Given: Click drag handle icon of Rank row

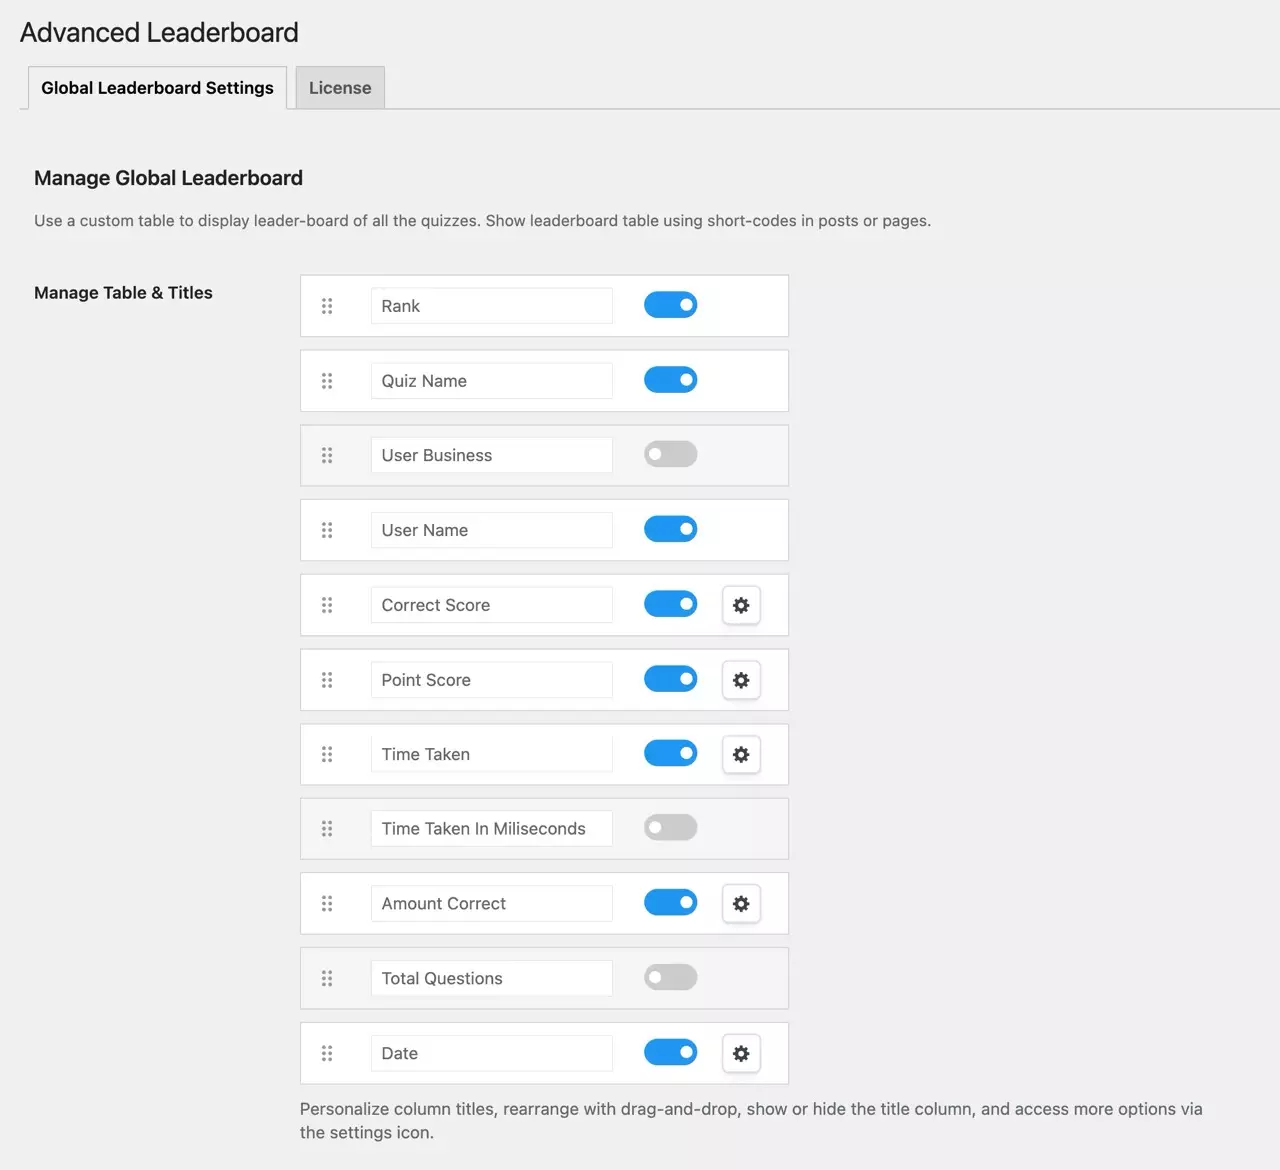Looking at the screenshot, I should [327, 306].
